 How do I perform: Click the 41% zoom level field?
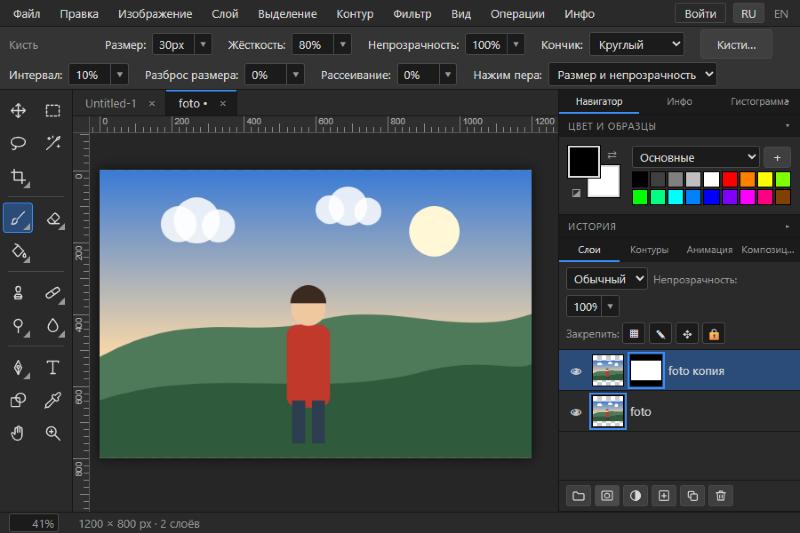pyautogui.click(x=34, y=523)
